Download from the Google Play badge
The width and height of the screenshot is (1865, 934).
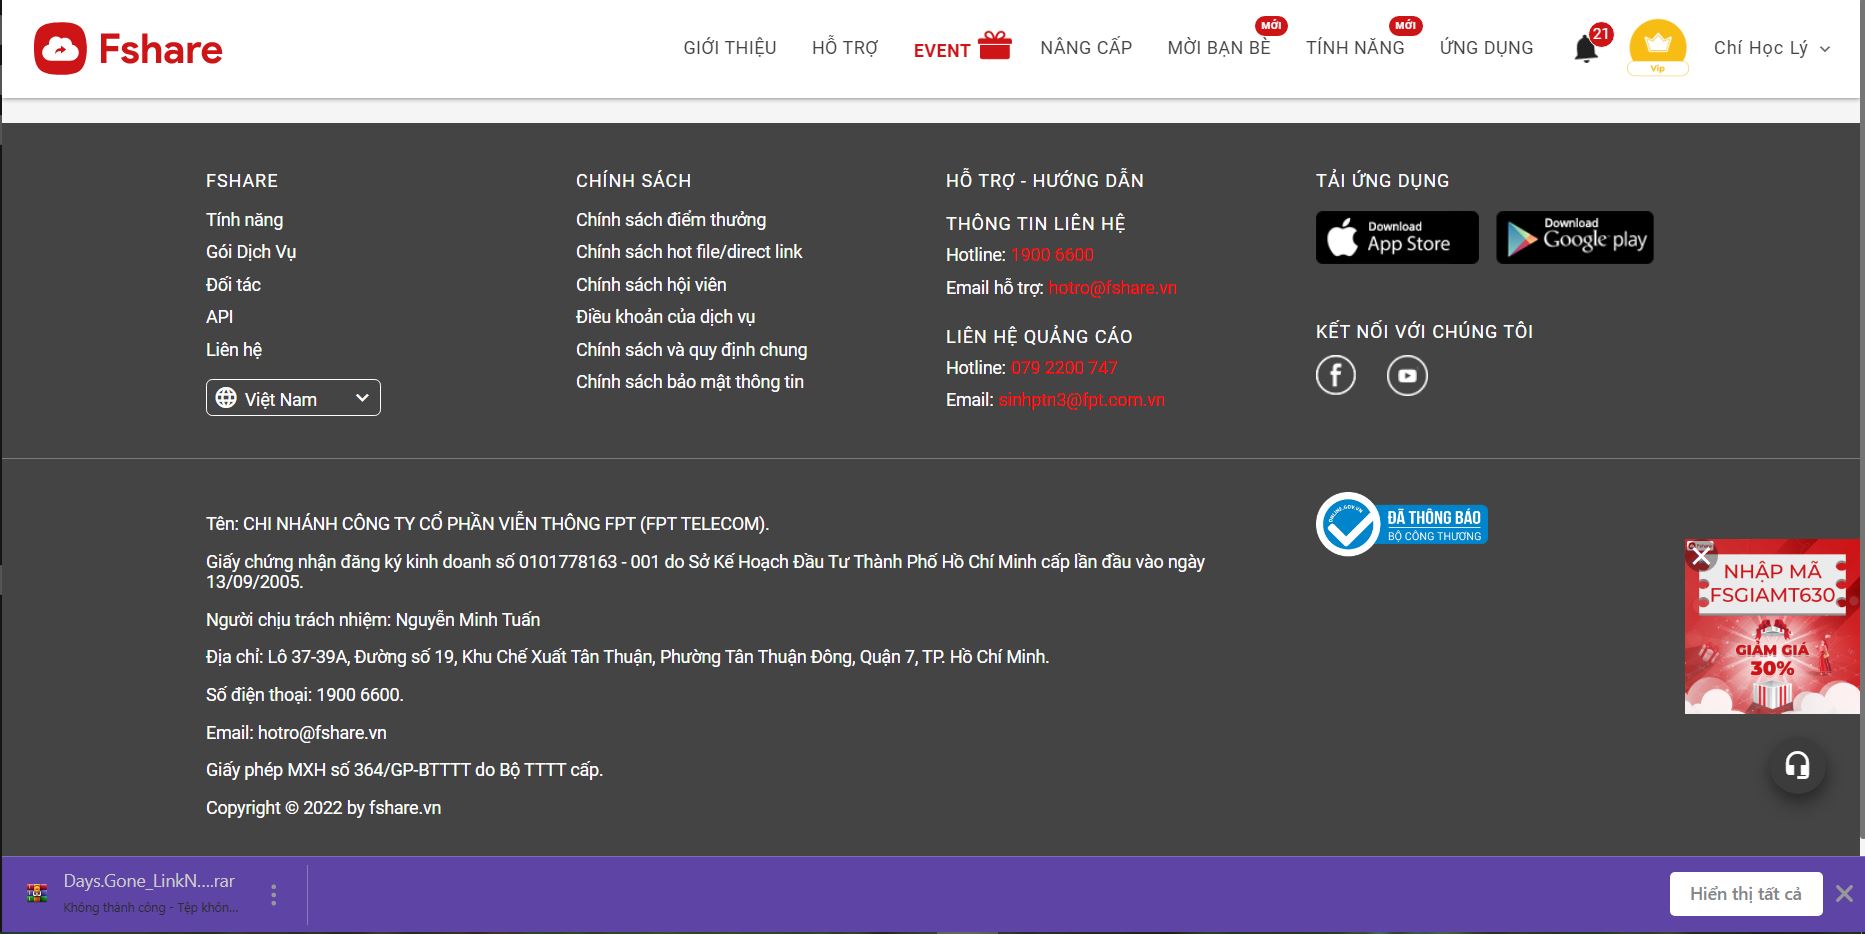coord(1574,238)
